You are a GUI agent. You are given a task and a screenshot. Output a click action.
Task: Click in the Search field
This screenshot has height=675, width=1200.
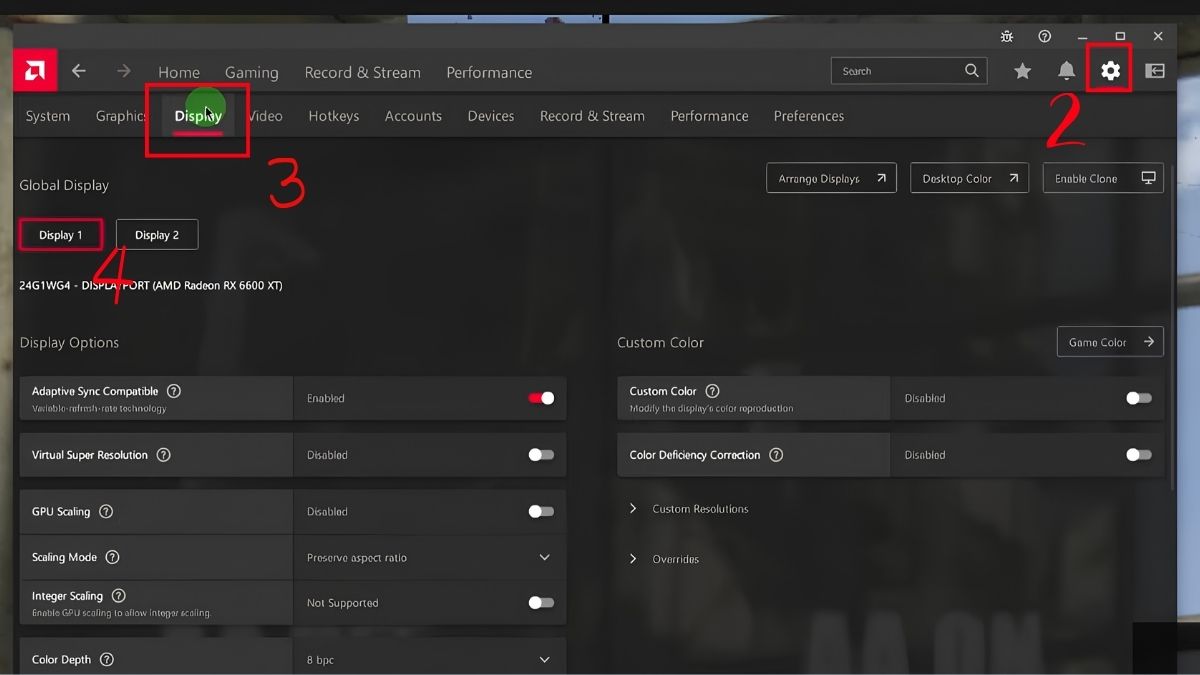[897, 71]
